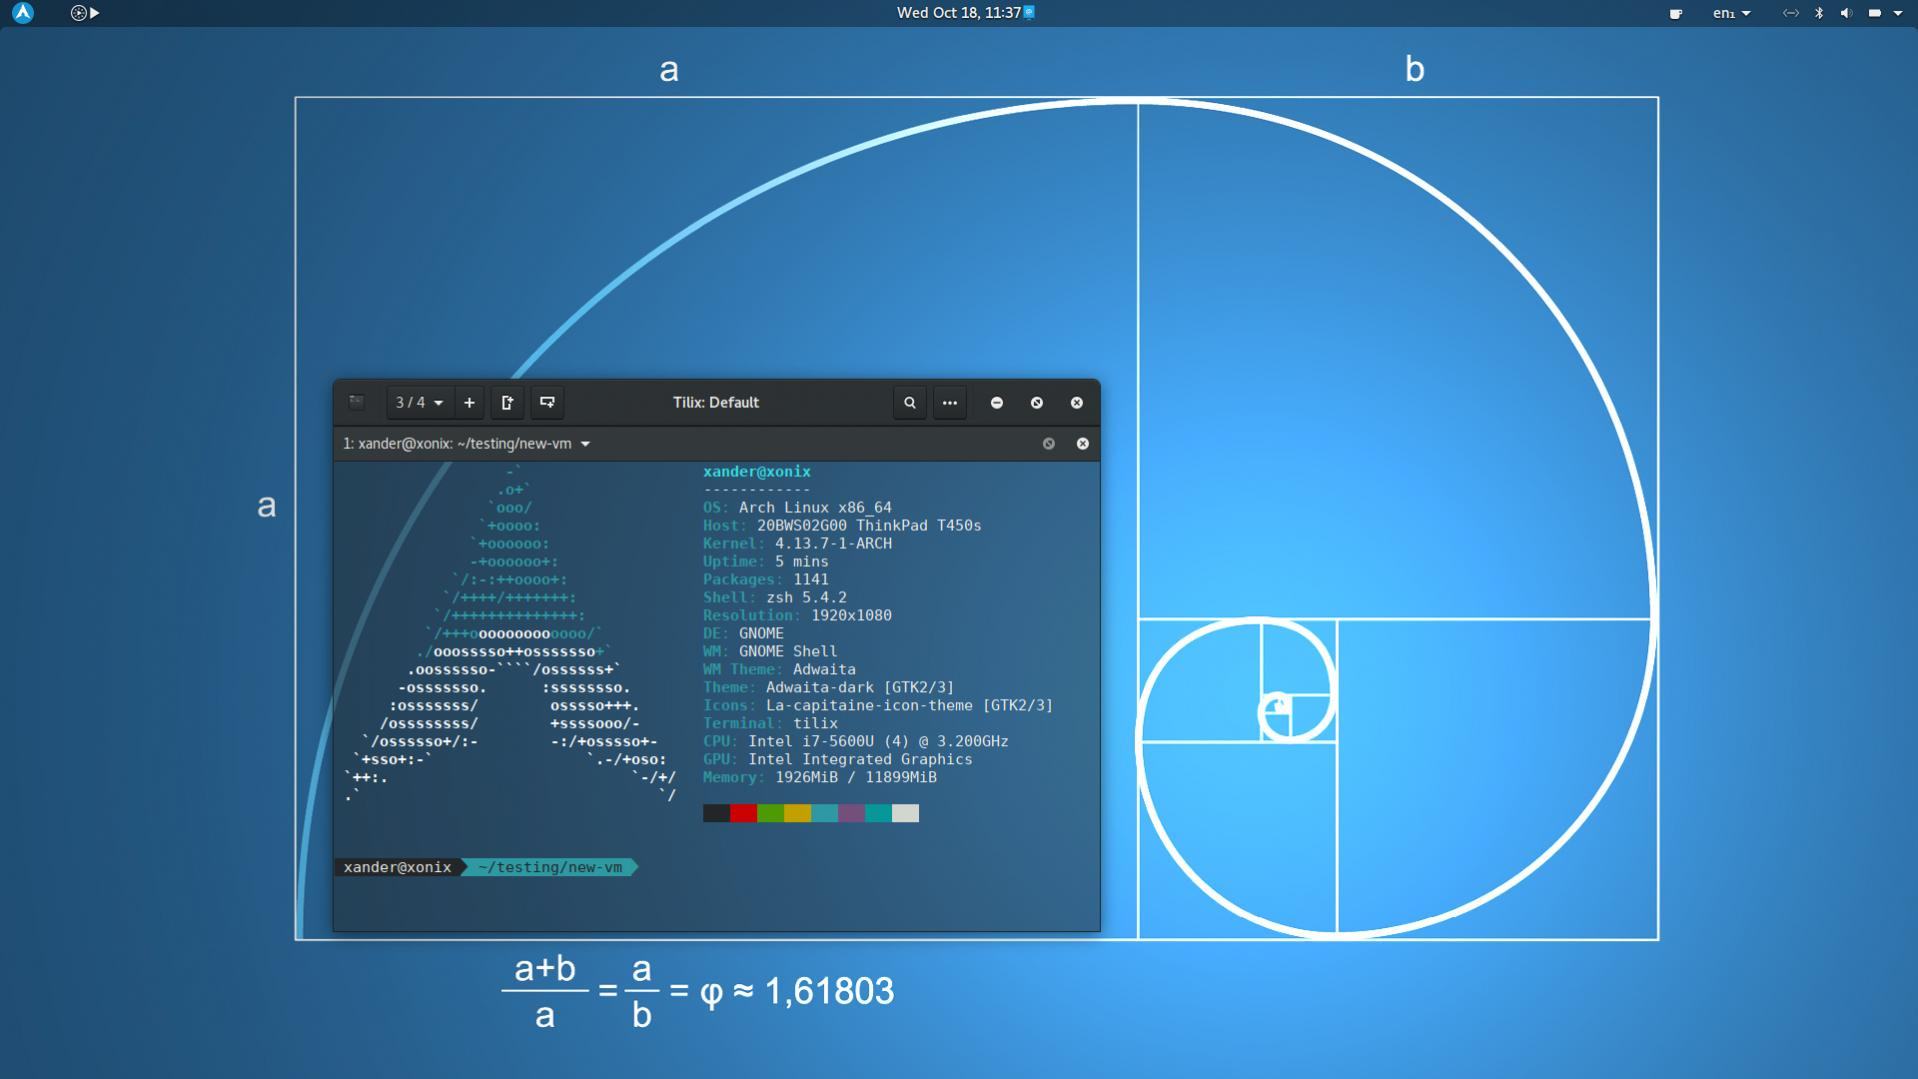Open the system menu dropdown arrow
The image size is (1918, 1079).
(x=1898, y=13)
